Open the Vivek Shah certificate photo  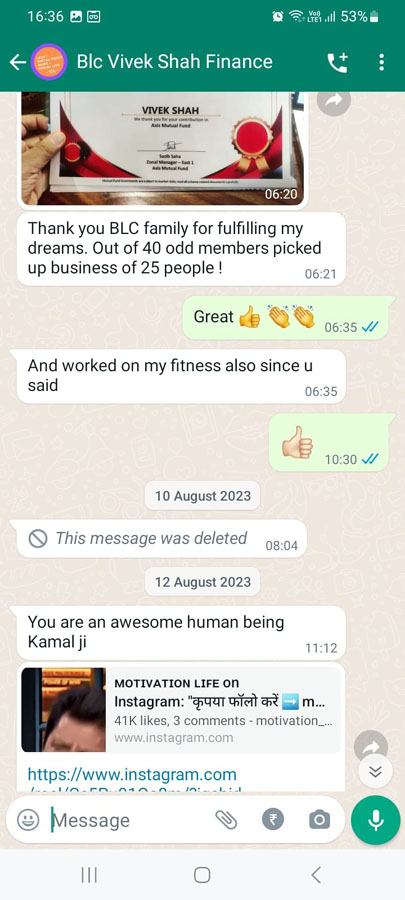click(x=162, y=148)
